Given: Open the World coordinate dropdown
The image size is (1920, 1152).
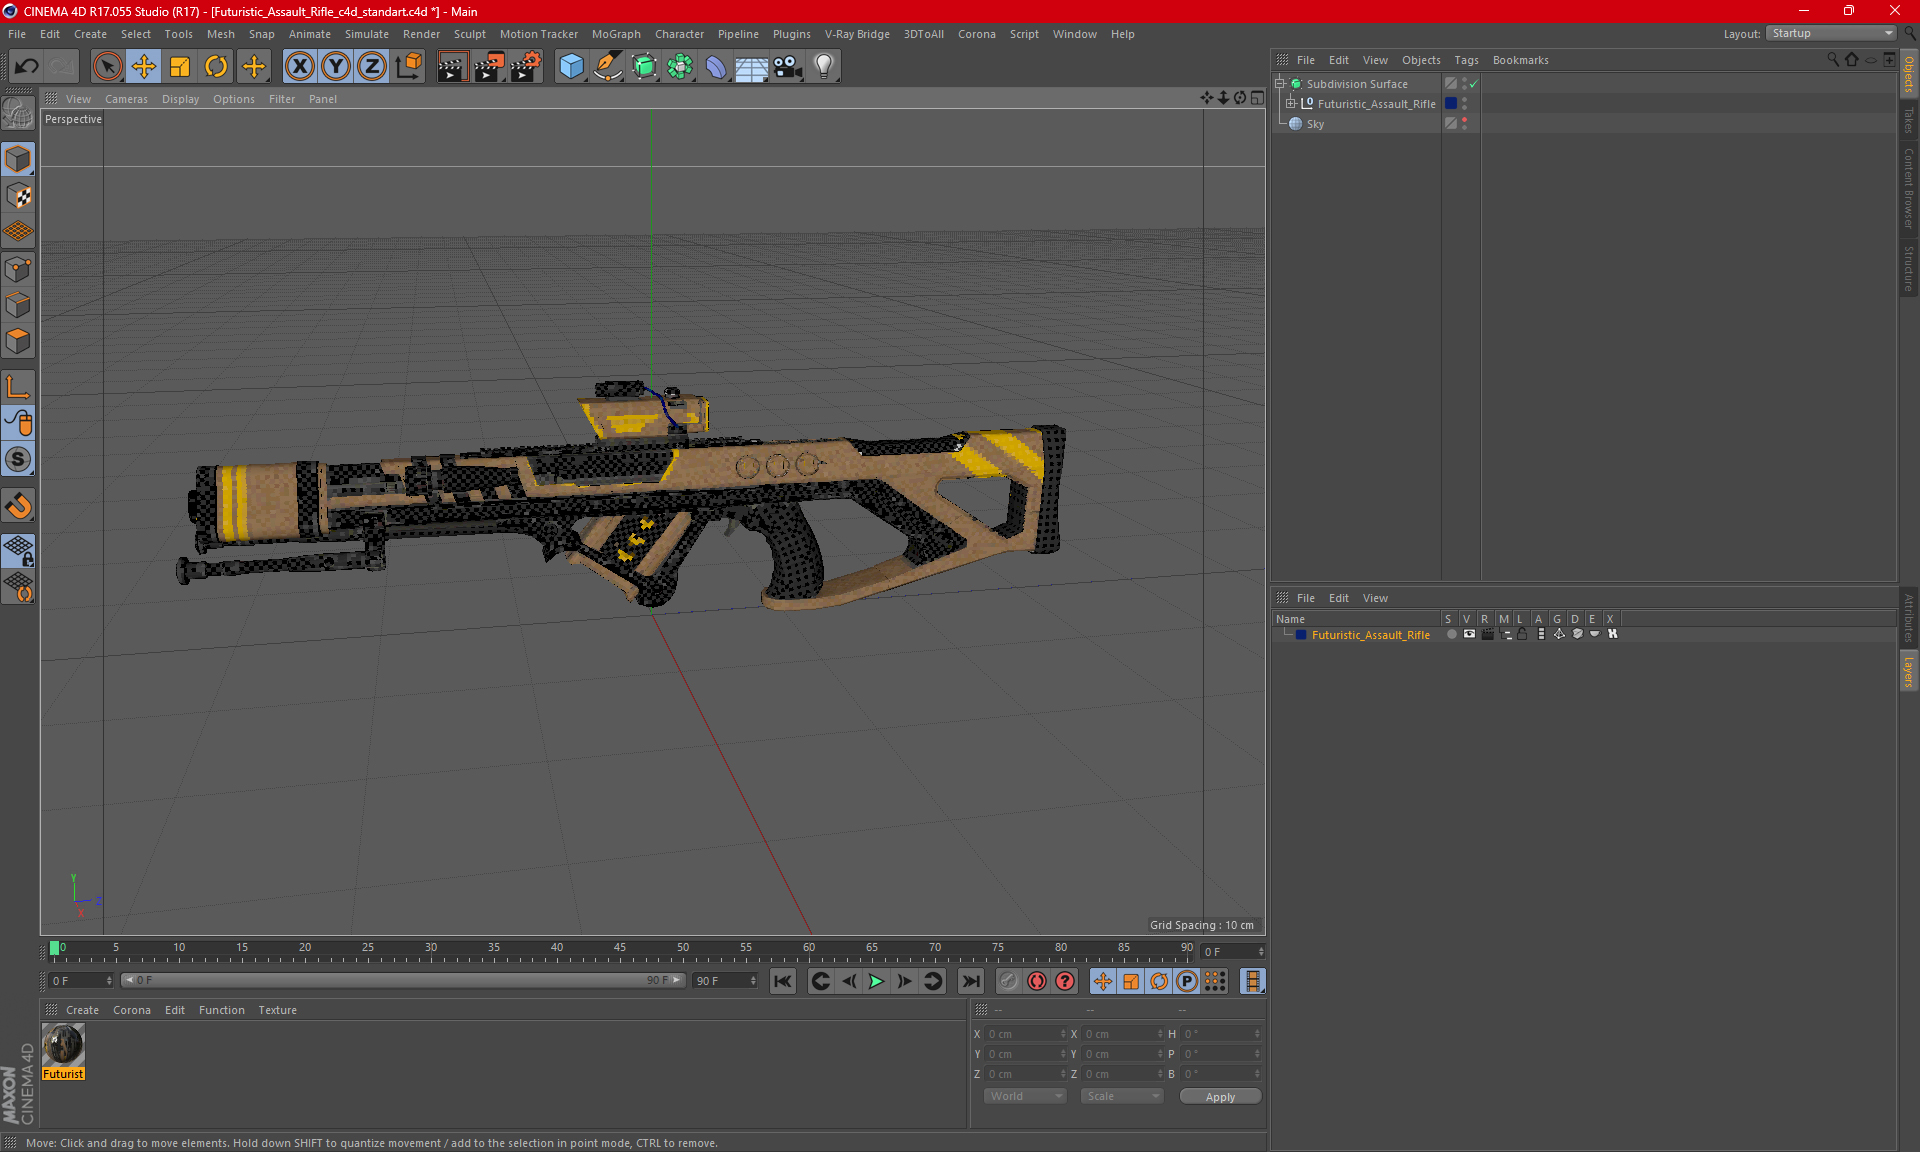Looking at the screenshot, I should [1025, 1096].
